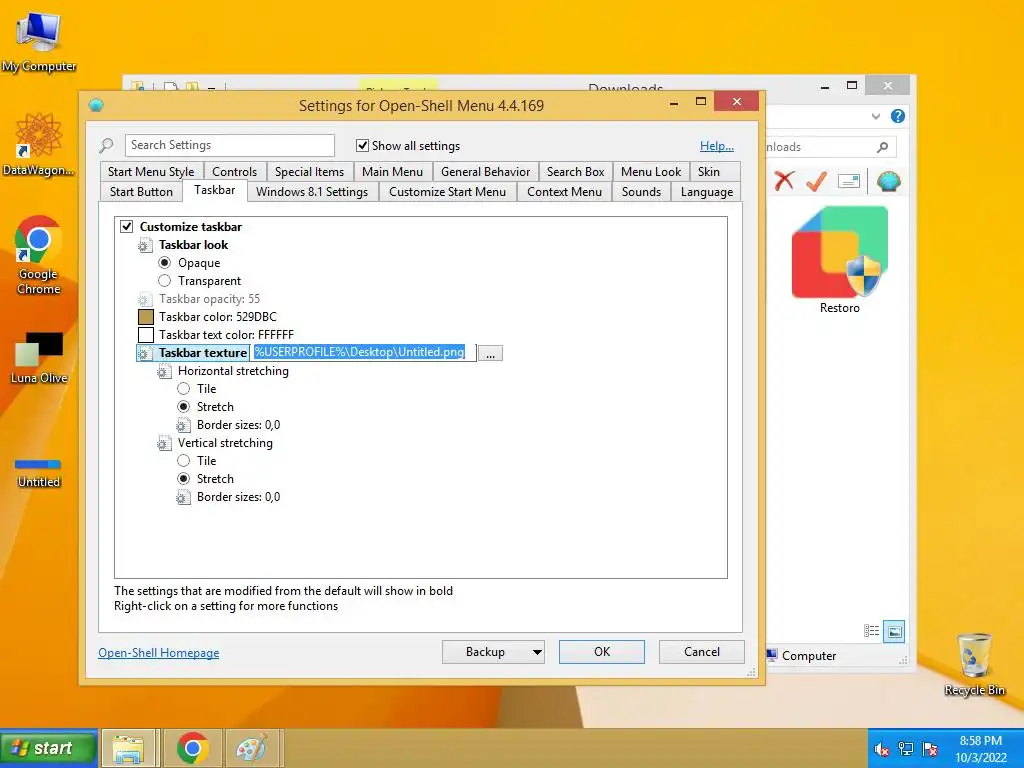Click the search icon in Downloads search box
Viewport: 1024px width, 768px height.
[882, 147]
